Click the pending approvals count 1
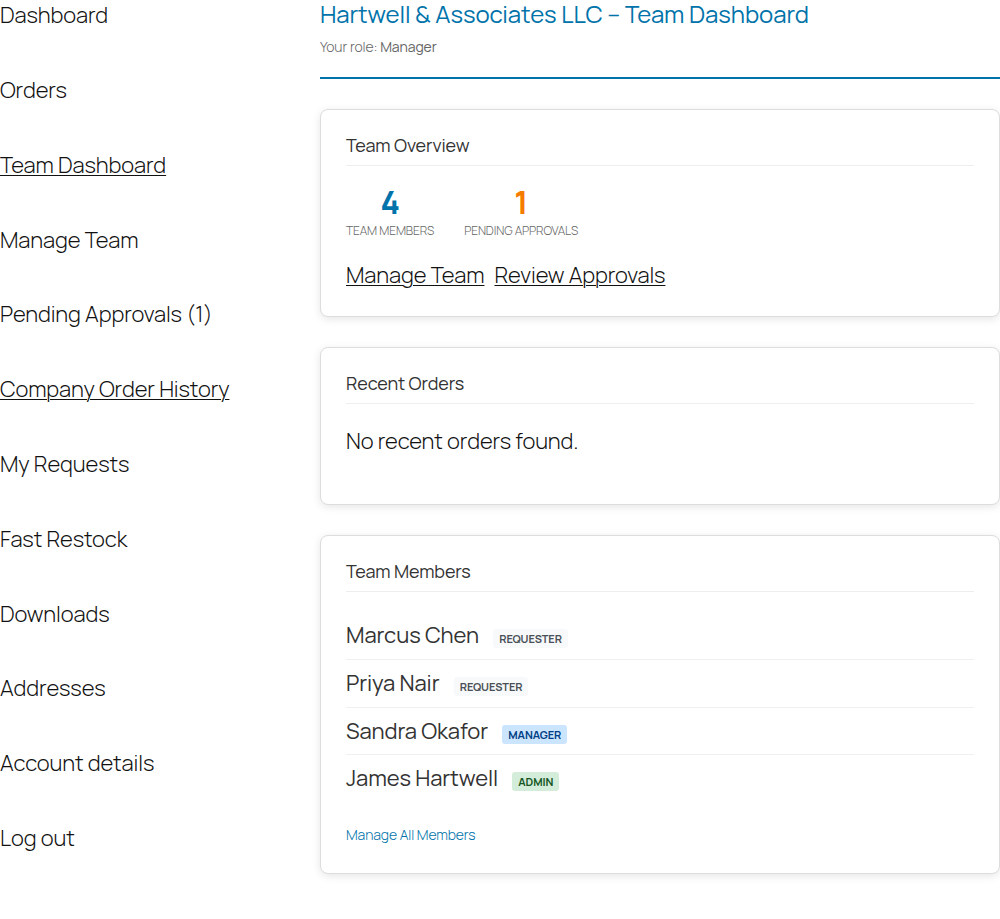Viewport: 1000px width, 919px height. (521, 203)
